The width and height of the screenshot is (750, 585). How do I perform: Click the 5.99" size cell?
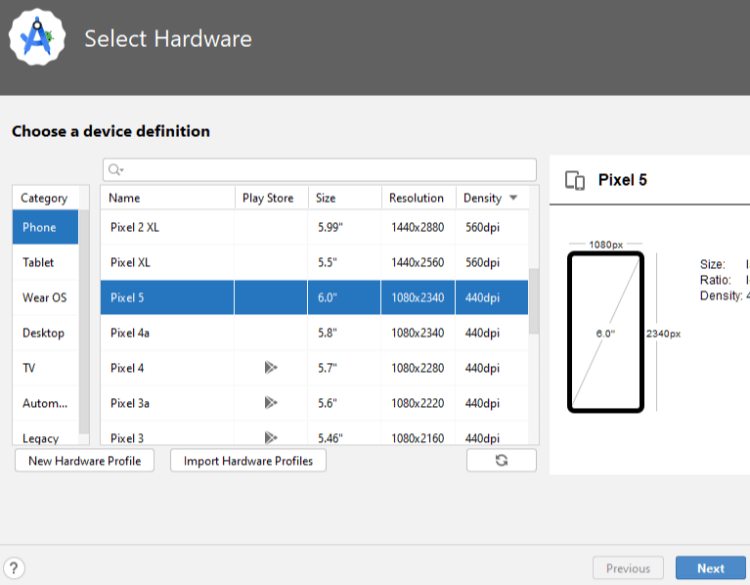(x=344, y=227)
